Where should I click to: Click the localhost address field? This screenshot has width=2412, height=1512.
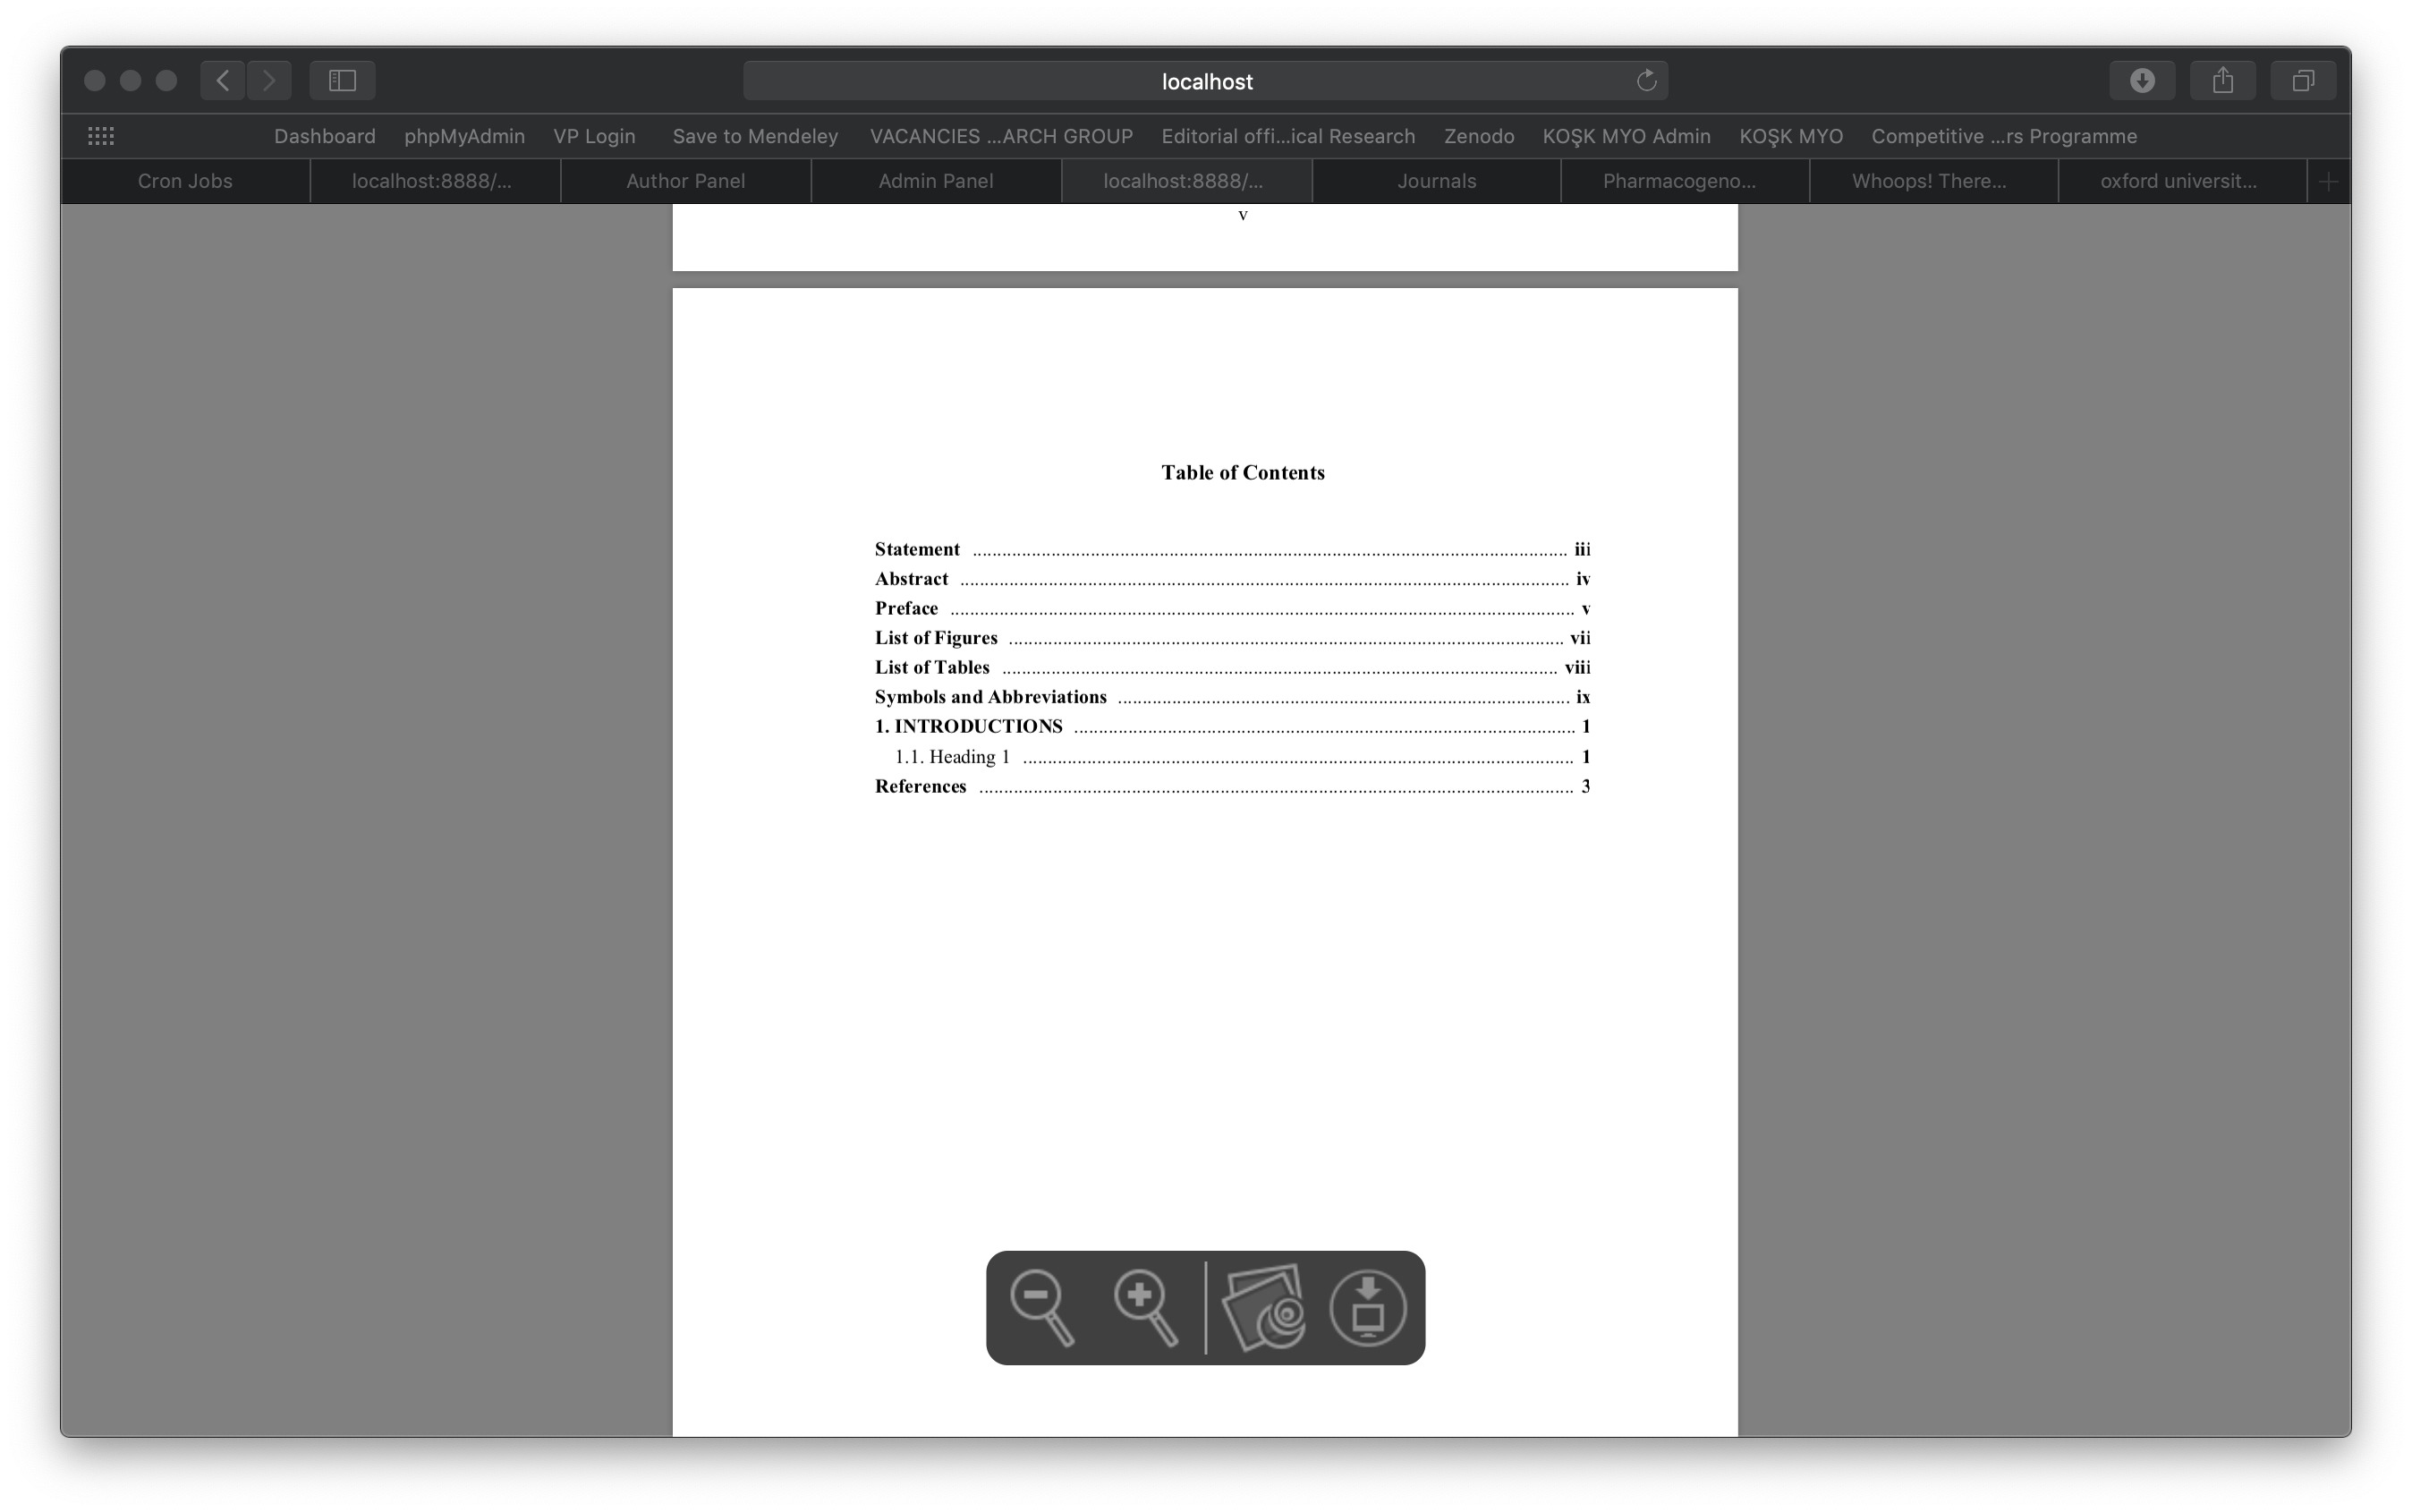[1205, 81]
